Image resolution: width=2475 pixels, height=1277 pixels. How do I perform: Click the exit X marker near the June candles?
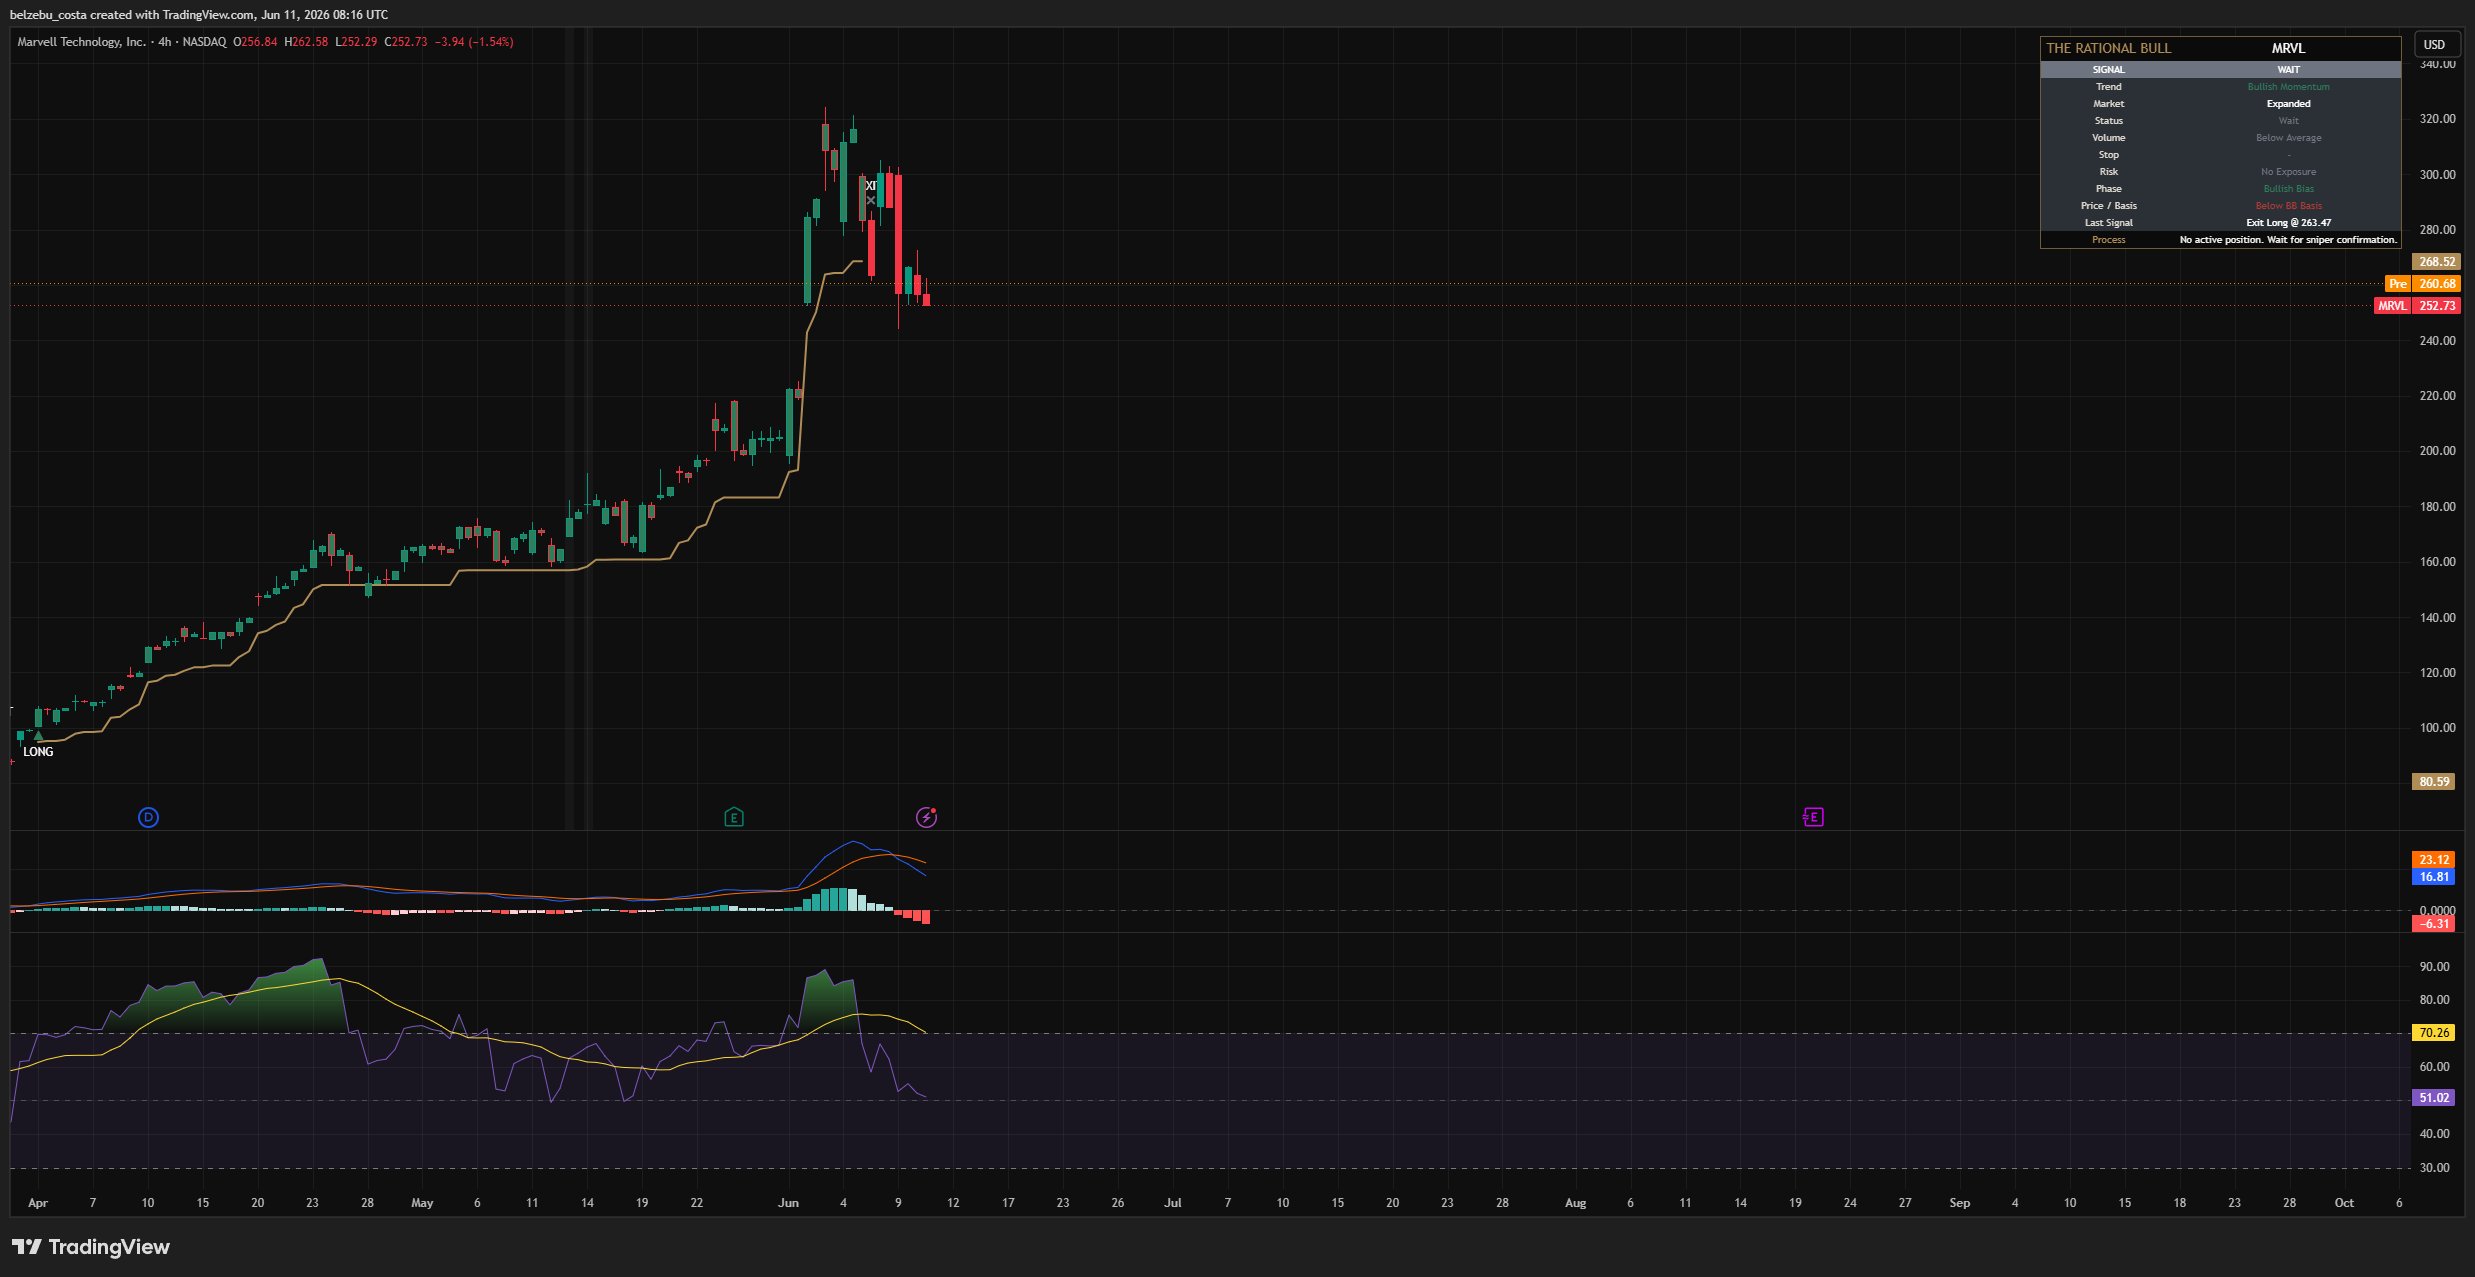pos(870,201)
